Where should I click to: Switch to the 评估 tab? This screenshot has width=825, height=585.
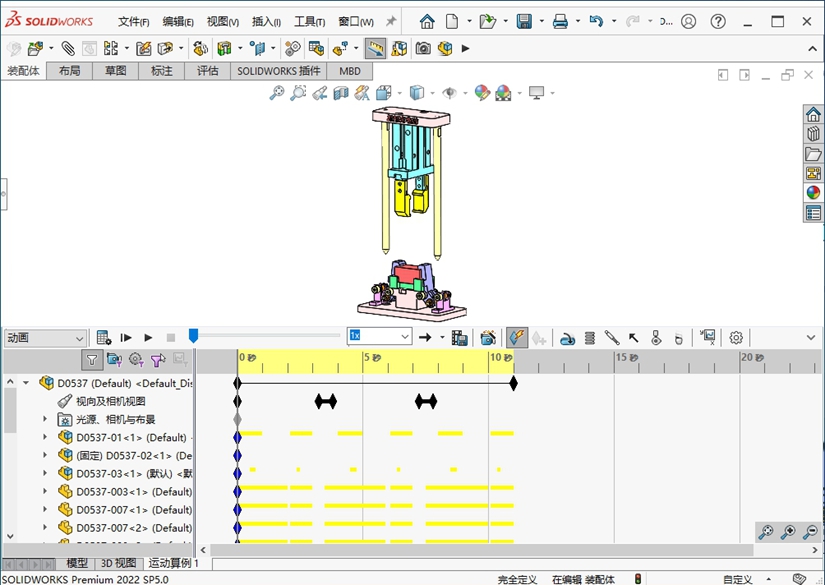(207, 71)
